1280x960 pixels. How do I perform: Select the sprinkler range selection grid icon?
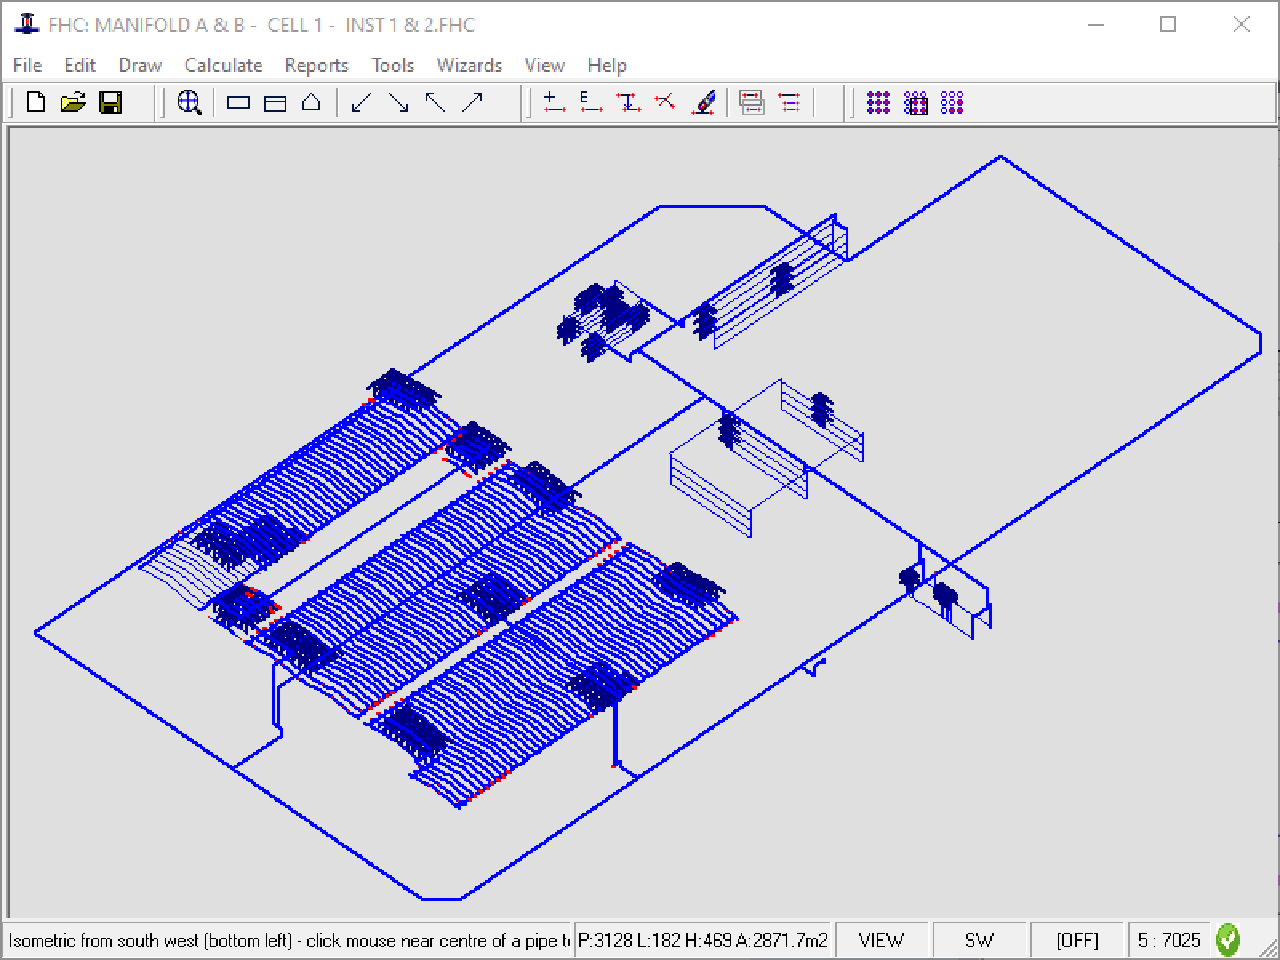pyautogui.click(x=915, y=101)
